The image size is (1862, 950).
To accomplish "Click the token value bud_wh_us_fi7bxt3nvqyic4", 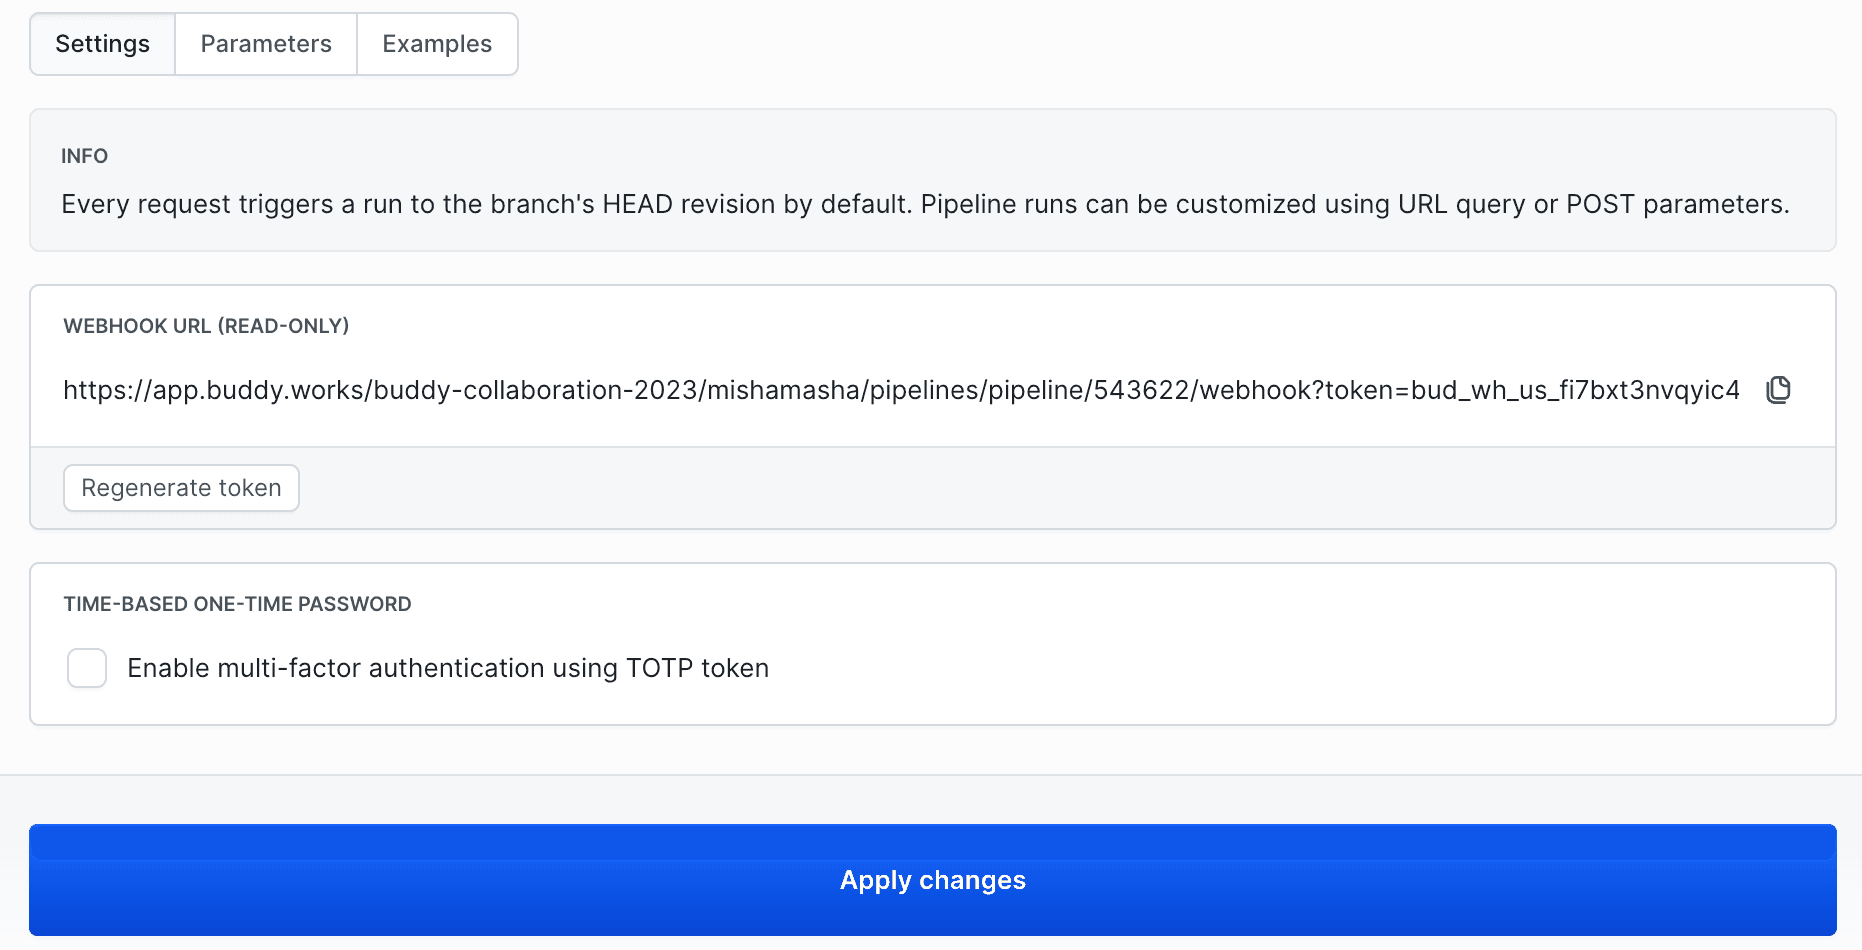I will pos(1575,390).
